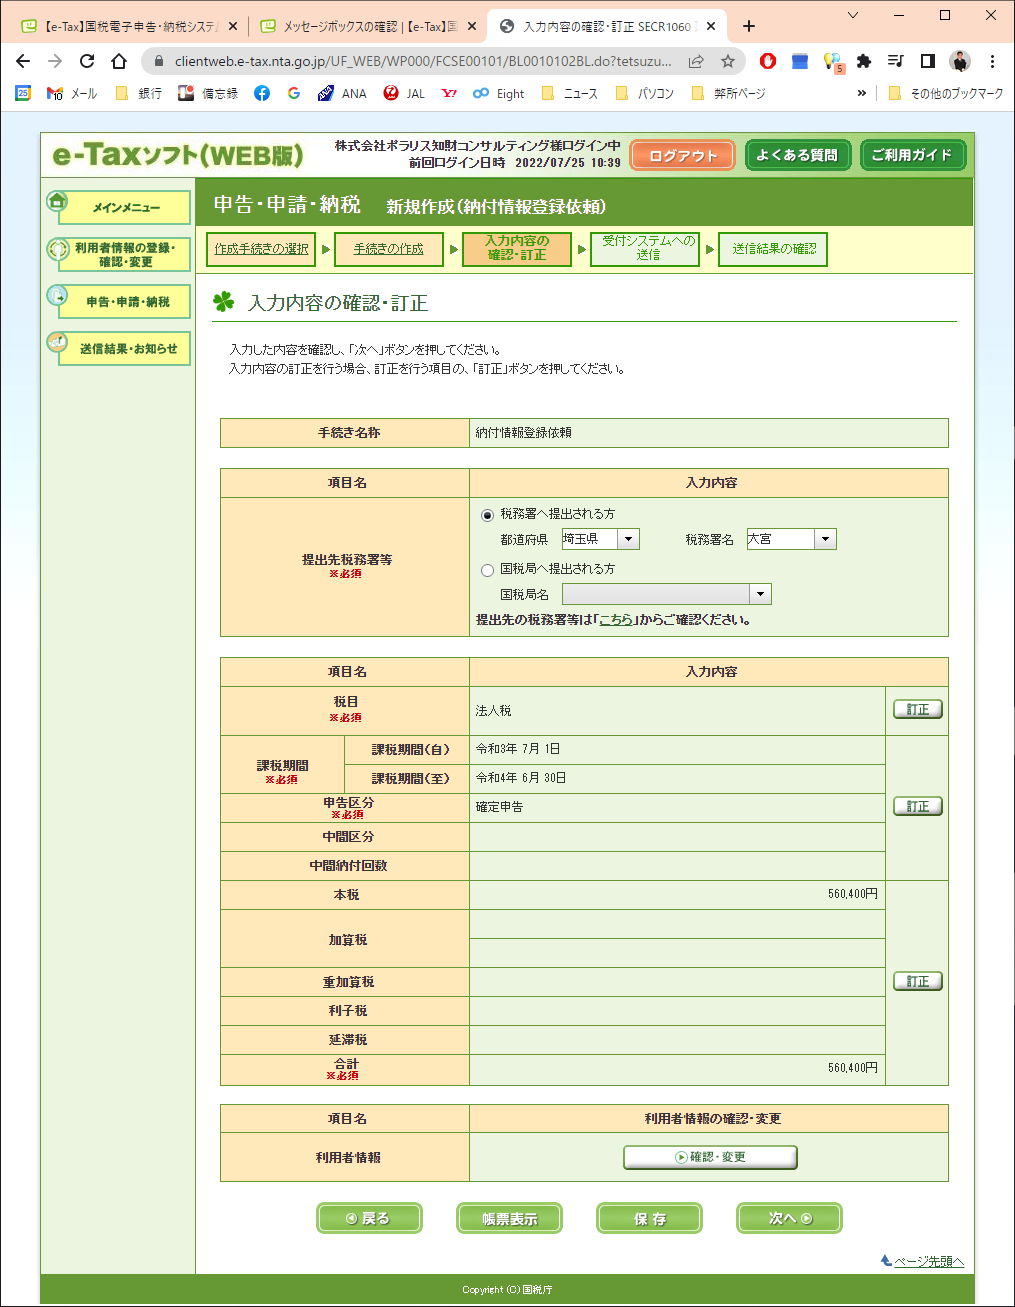Screen dimensions: 1015x1307
Task: Open the 国税局名 dropdown
Action: 667,594
